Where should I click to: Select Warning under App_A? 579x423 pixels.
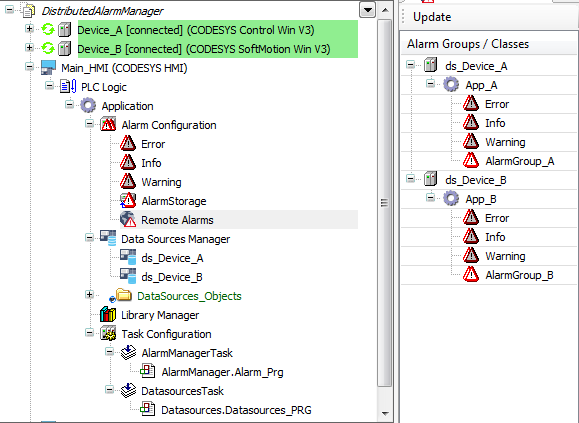pyautogui.click(x=505, y=142)
